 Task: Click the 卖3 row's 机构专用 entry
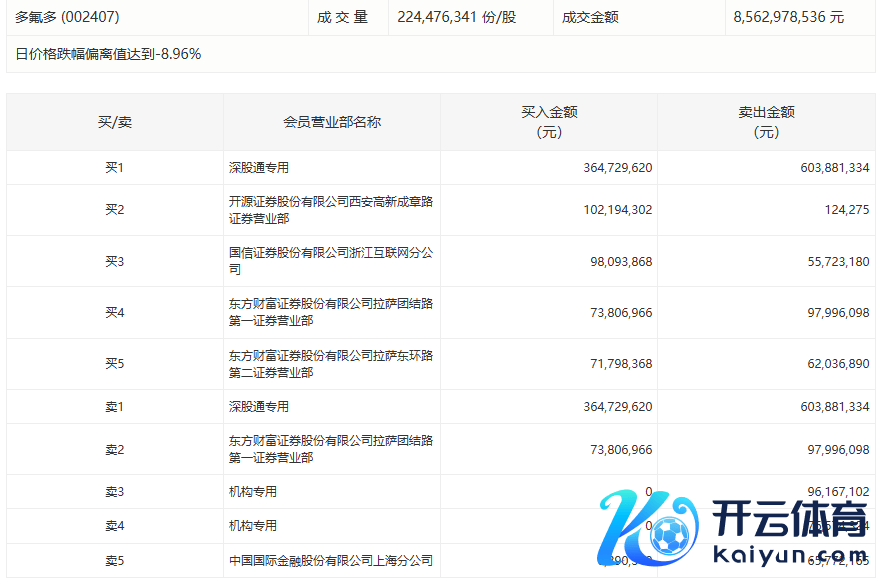pos(253,492)
